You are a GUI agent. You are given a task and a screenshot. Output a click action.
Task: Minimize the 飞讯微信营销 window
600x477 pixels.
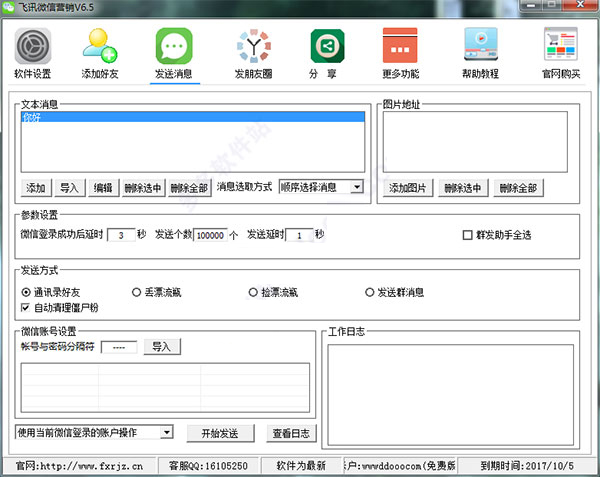tap(531, 5)
